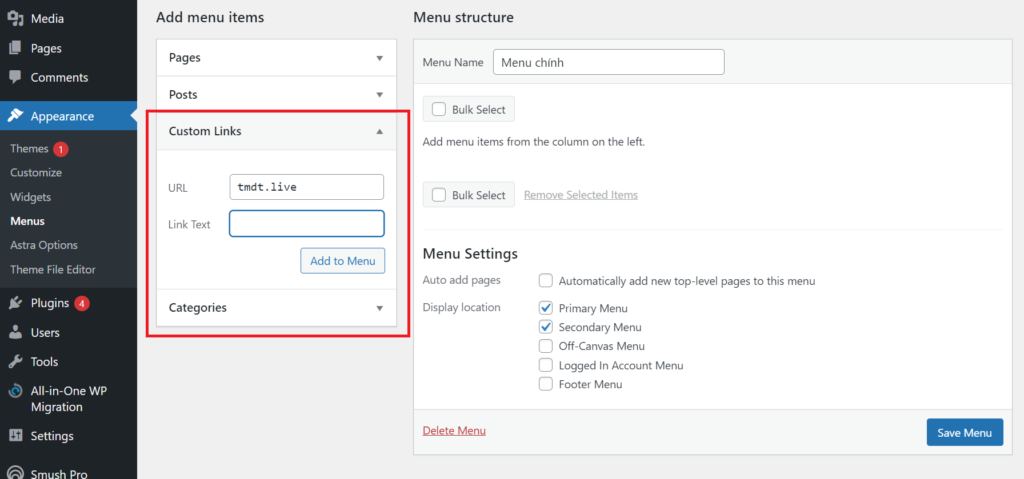
Task: Focus the Link Text input field
Action: (306, 224)
